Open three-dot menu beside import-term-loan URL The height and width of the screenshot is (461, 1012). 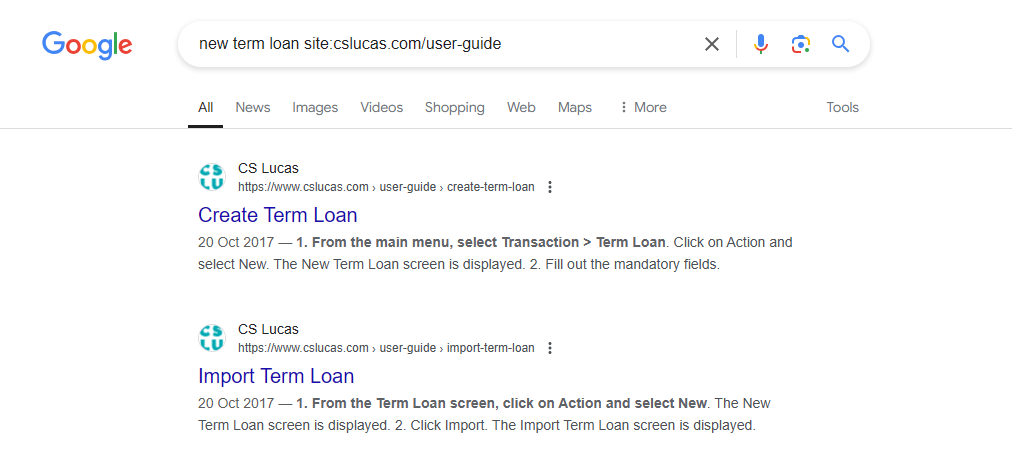tap(550, 348)
